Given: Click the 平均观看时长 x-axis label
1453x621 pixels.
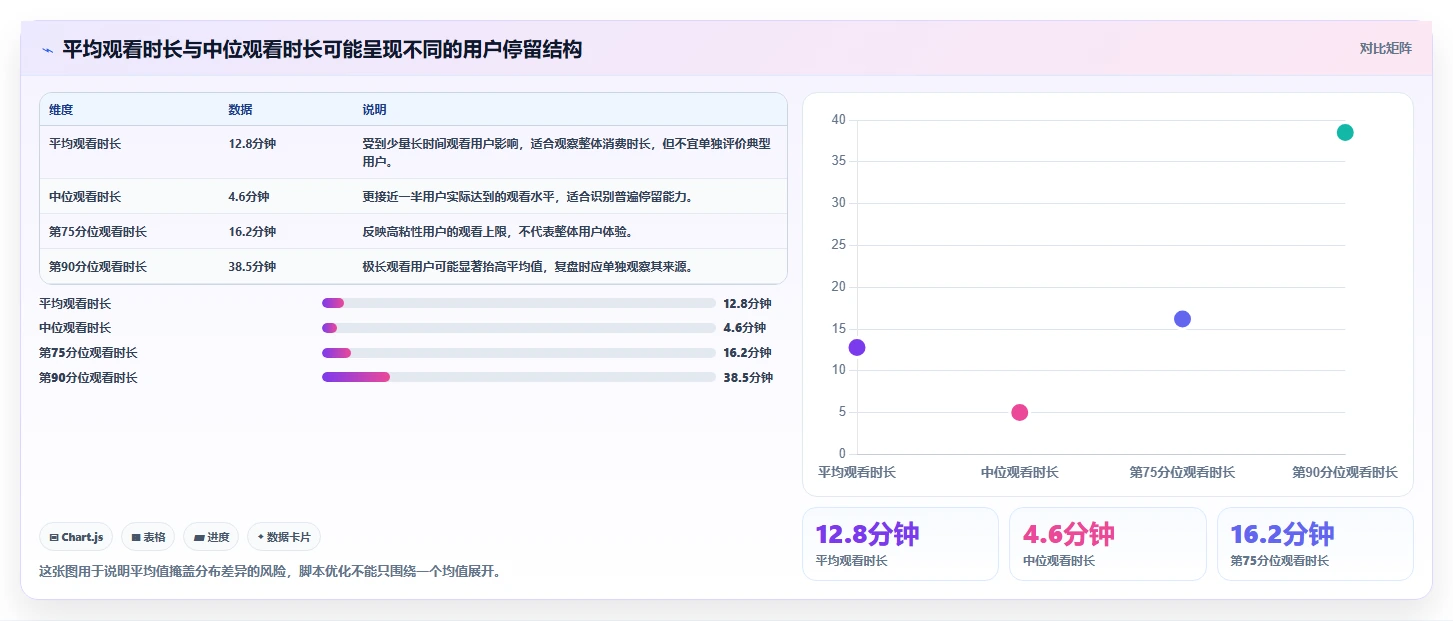Looking at the screenshot, I should coord(857,472).
